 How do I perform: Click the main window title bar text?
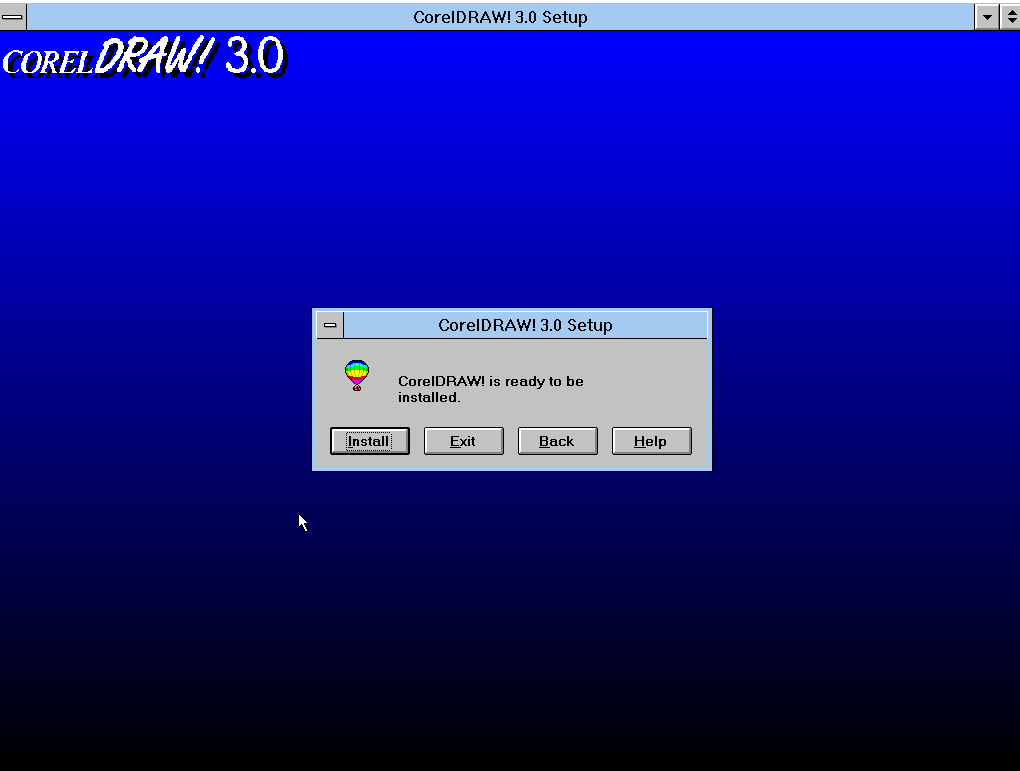[500, 16]
